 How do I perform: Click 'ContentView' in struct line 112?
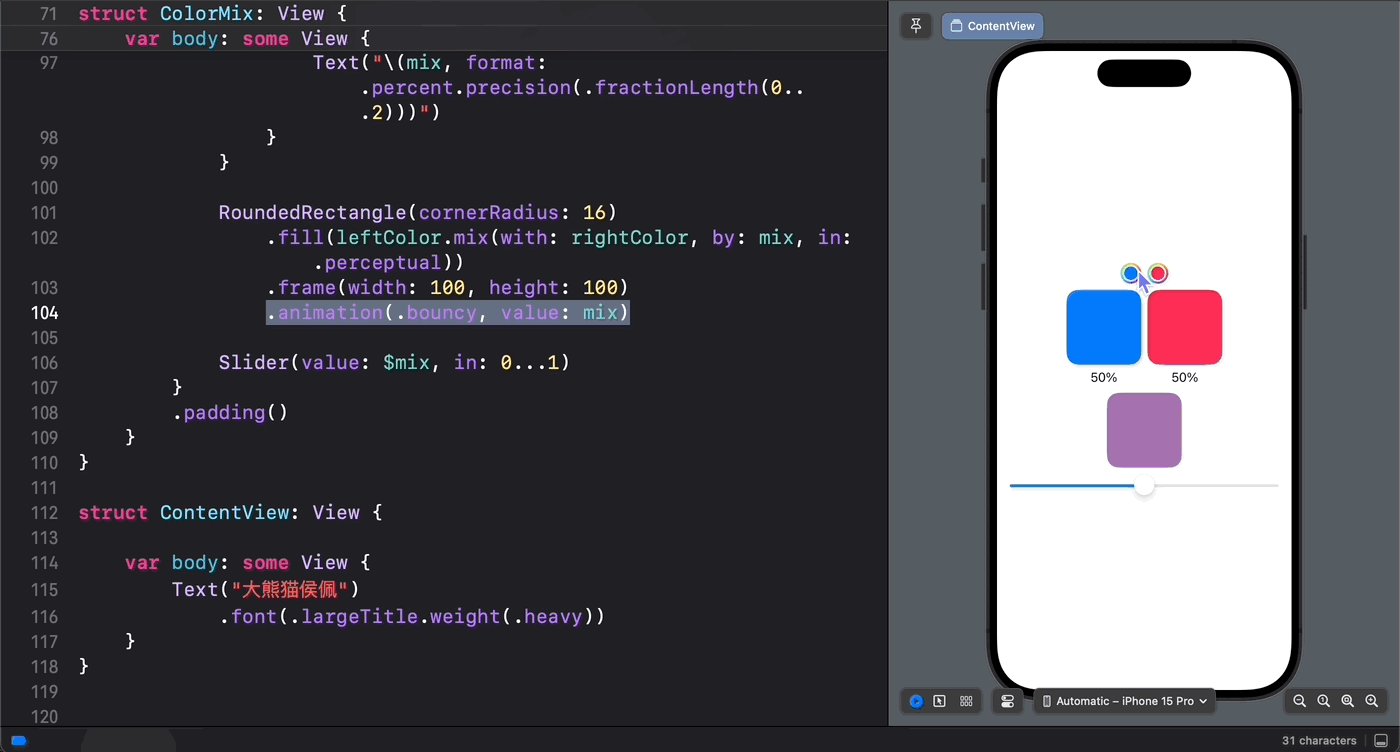click(x=224, y=513)
